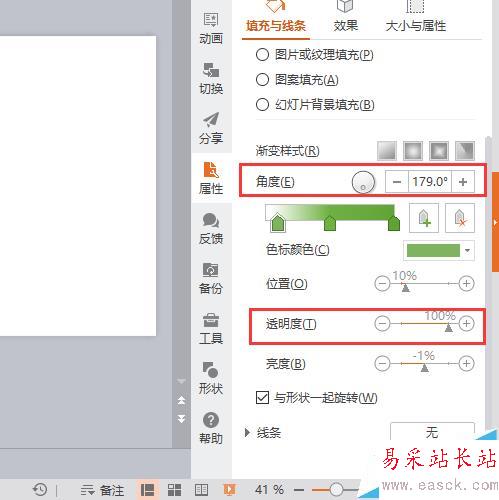Screen dimensions: 499x500
Task: Decrease 位置 with minus button
Action: [x=382, y=284]
